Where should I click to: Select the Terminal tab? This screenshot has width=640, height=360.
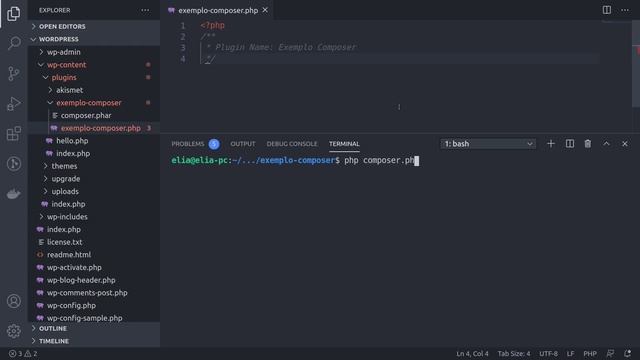click(344, 144)
